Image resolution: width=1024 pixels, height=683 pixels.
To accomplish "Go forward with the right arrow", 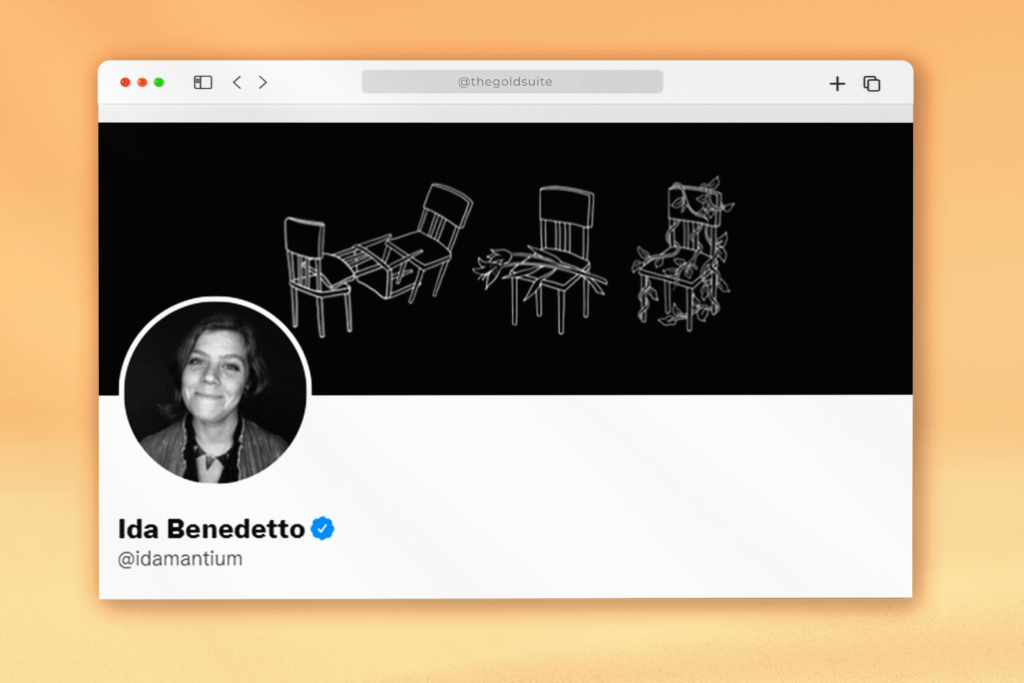I will (x=263, y=82).
